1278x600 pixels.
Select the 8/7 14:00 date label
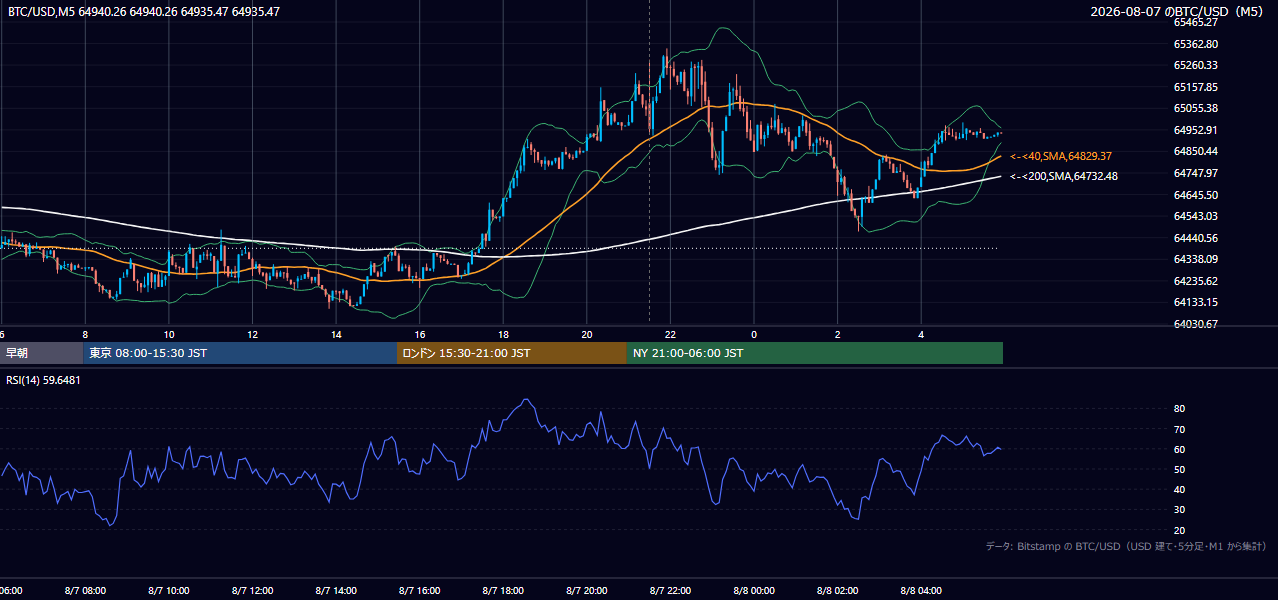(337, 591)
